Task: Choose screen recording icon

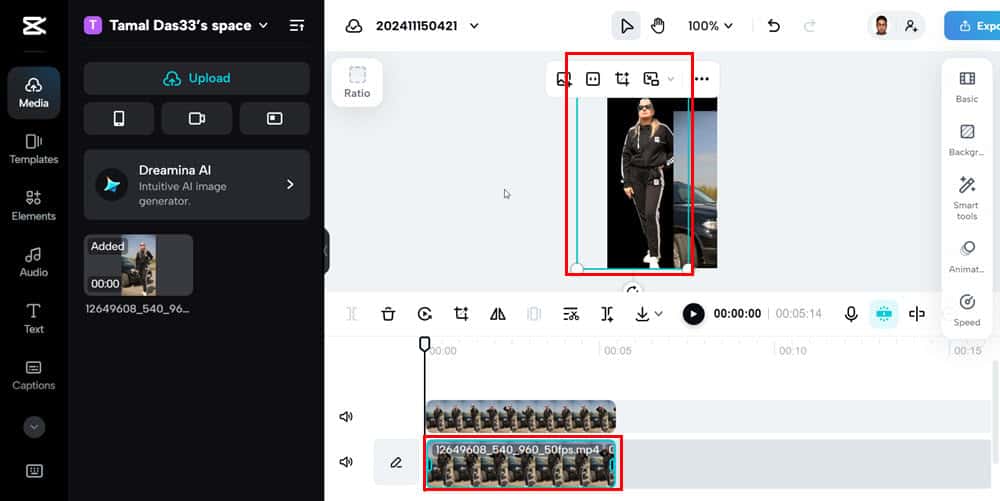Action: 275,119
